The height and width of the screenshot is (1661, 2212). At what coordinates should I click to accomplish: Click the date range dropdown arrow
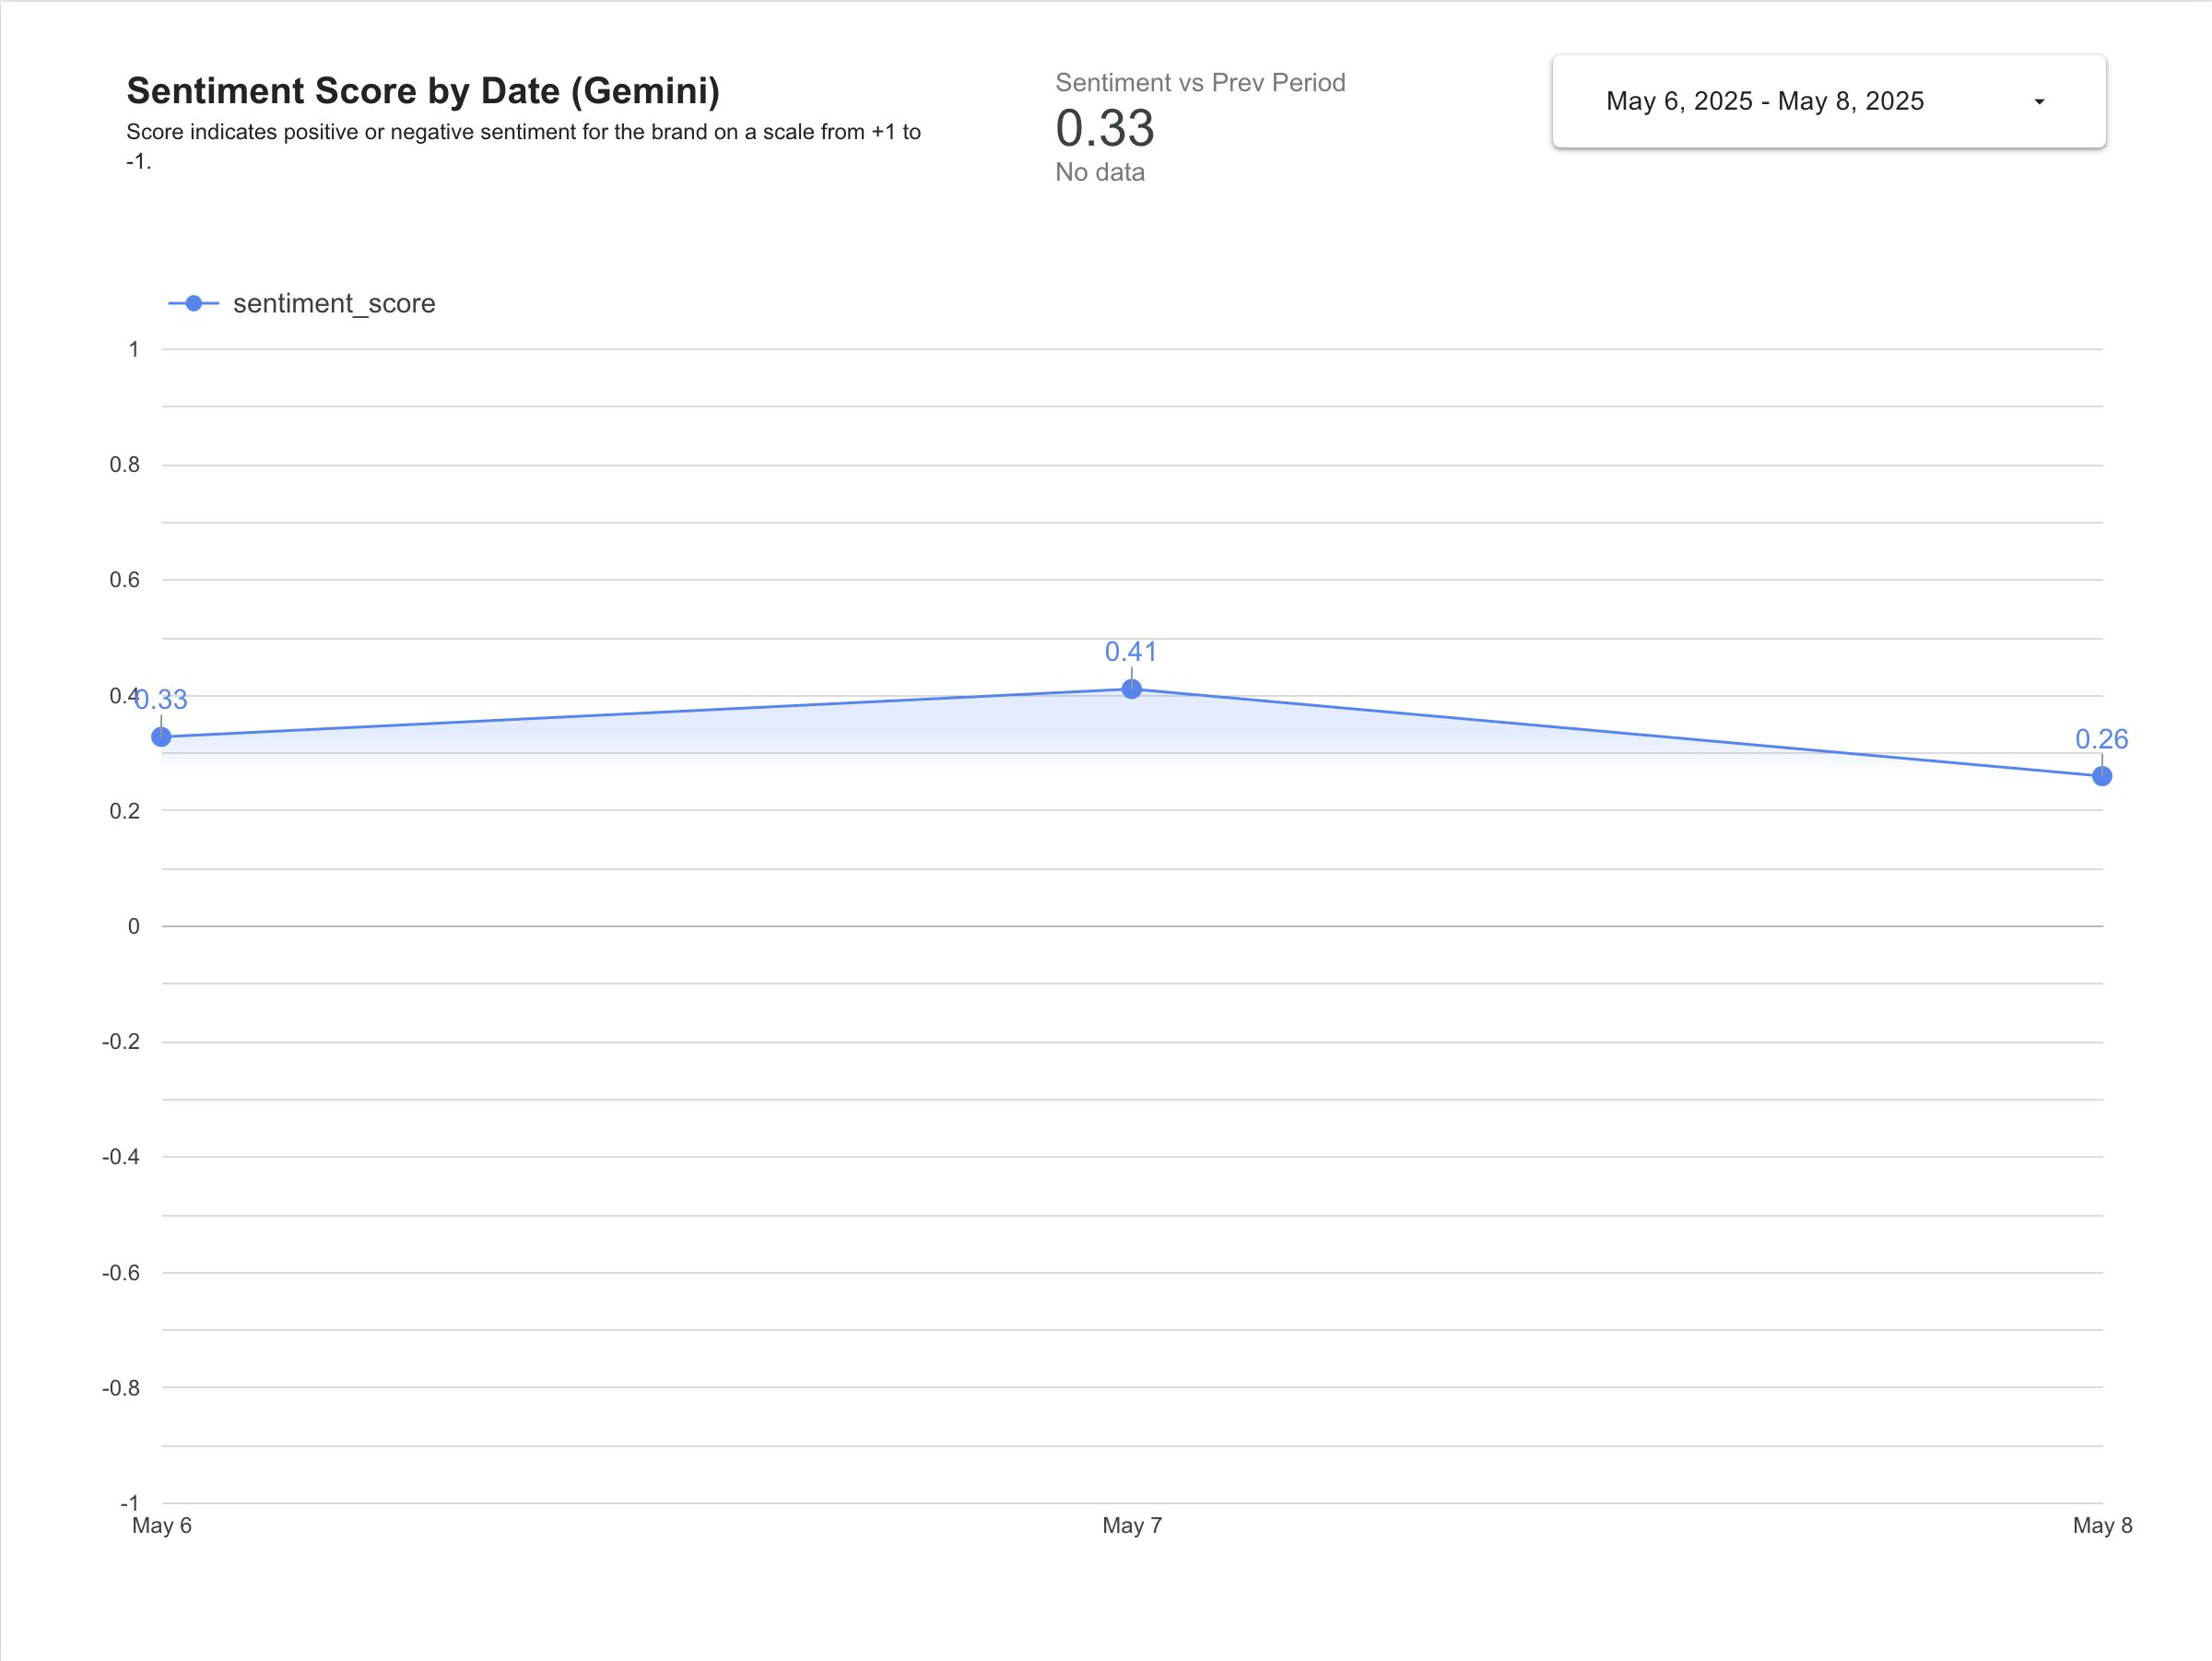click(x=2039, y=101)
